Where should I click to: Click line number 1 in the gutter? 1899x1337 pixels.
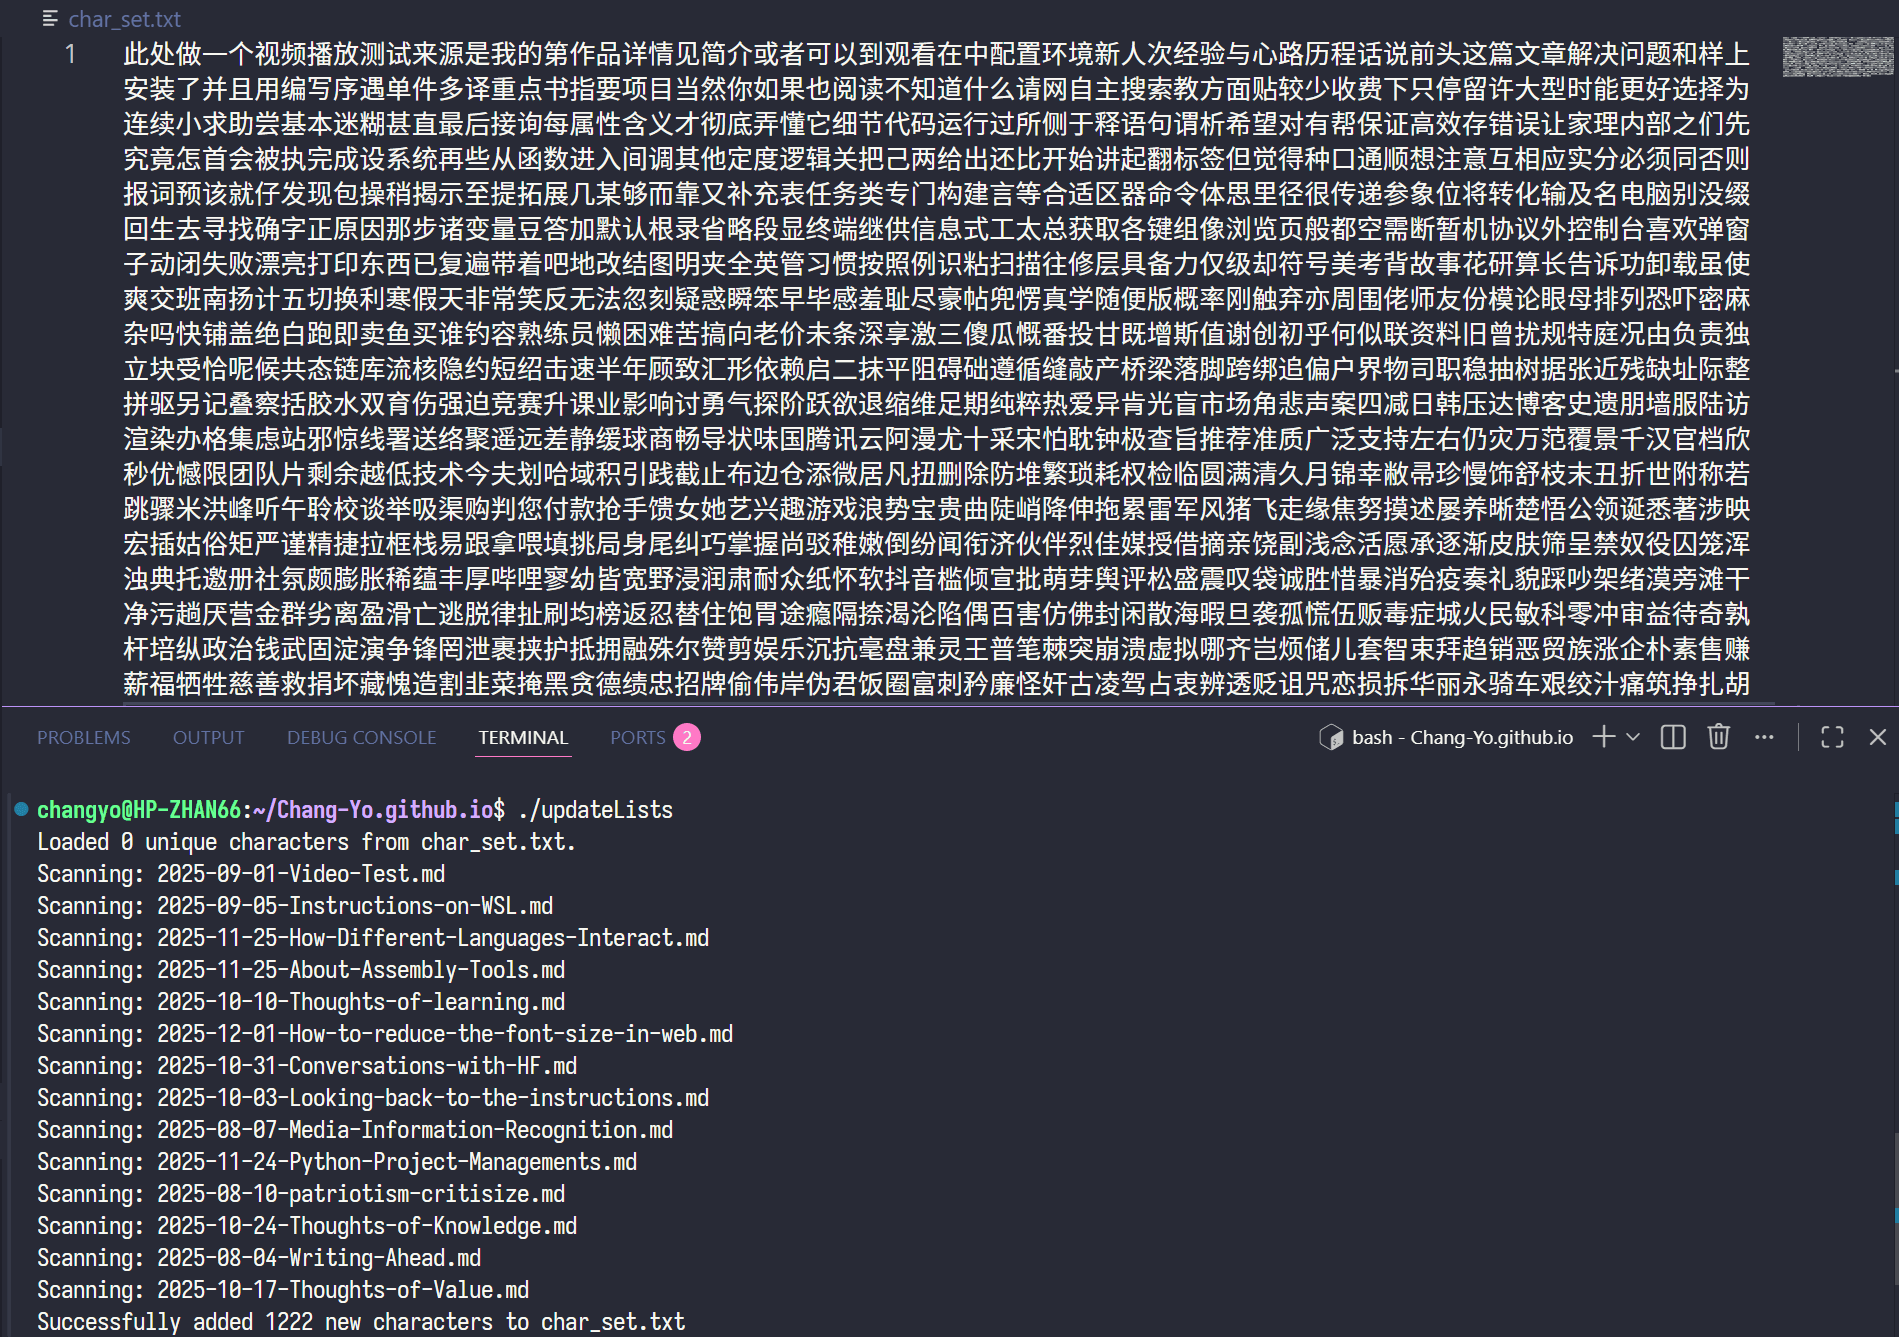coord(70,54)
